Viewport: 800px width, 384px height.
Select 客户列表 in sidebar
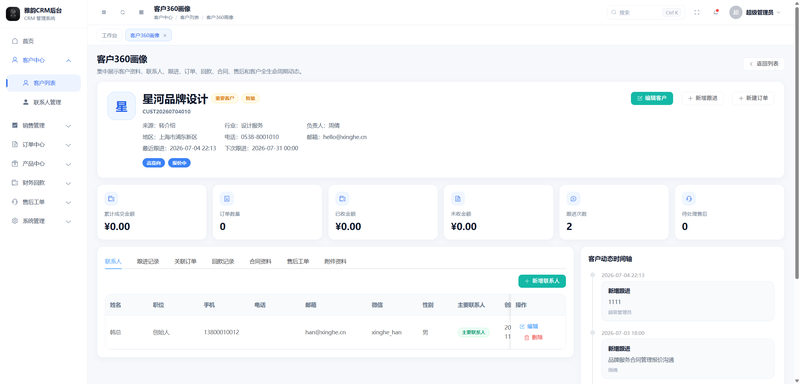pyautogui.click(x=43, y=83)
